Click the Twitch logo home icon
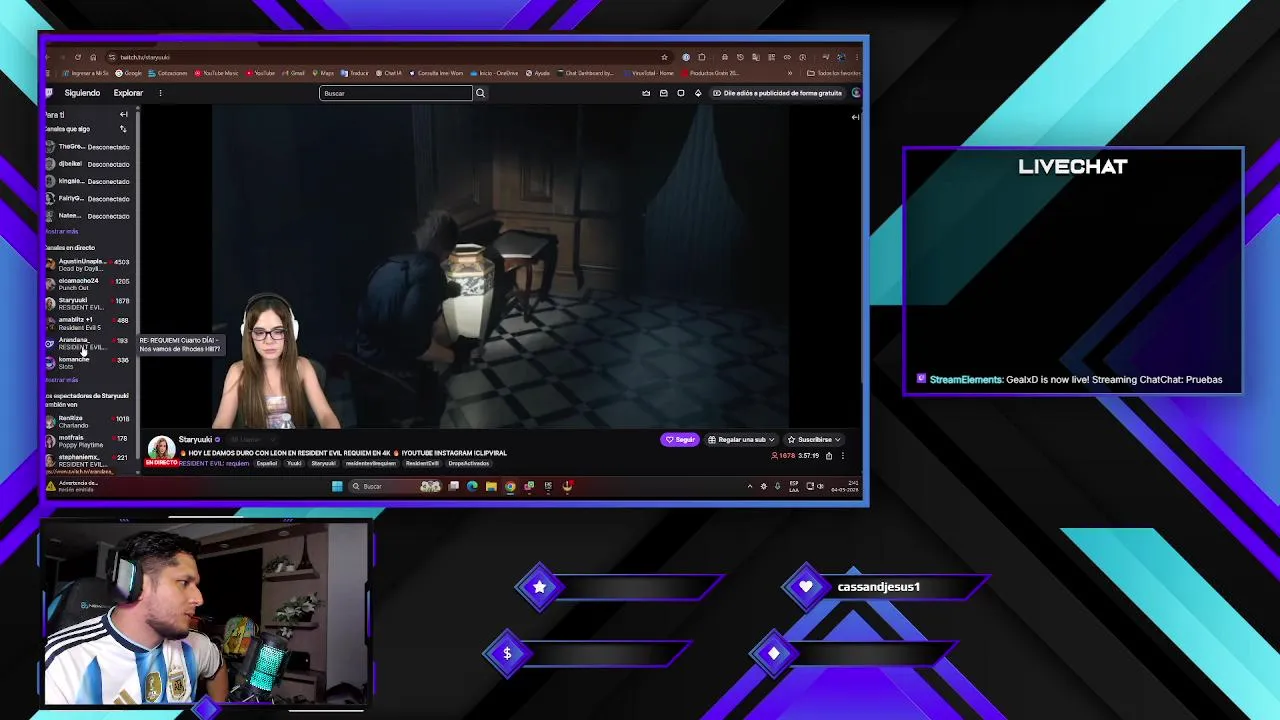 [48, 93]
